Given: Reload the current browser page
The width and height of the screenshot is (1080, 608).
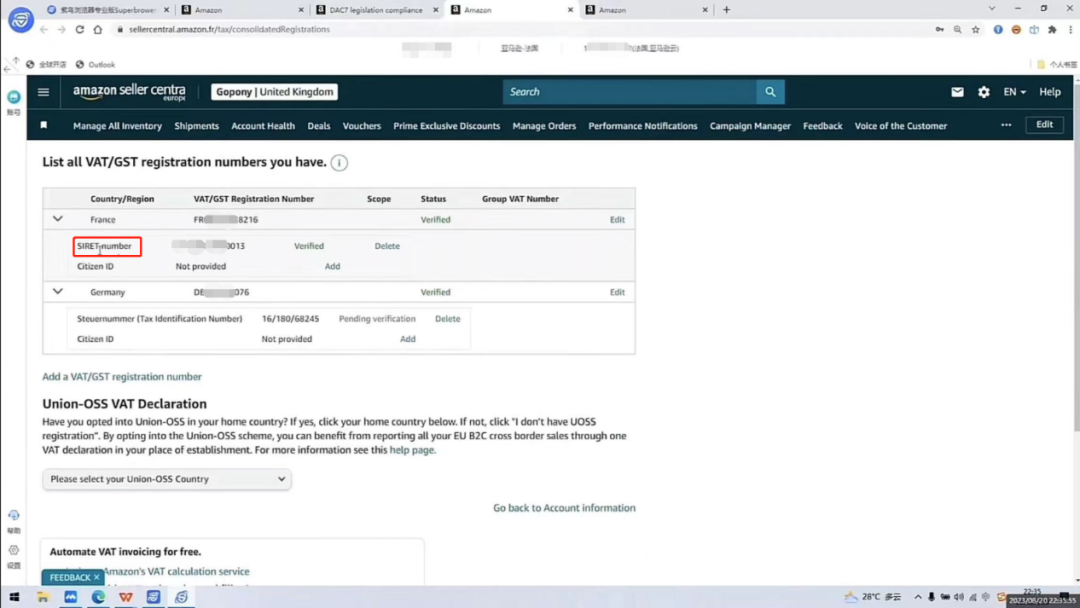Looking at the screenshot, I should (x=79, y=30).
